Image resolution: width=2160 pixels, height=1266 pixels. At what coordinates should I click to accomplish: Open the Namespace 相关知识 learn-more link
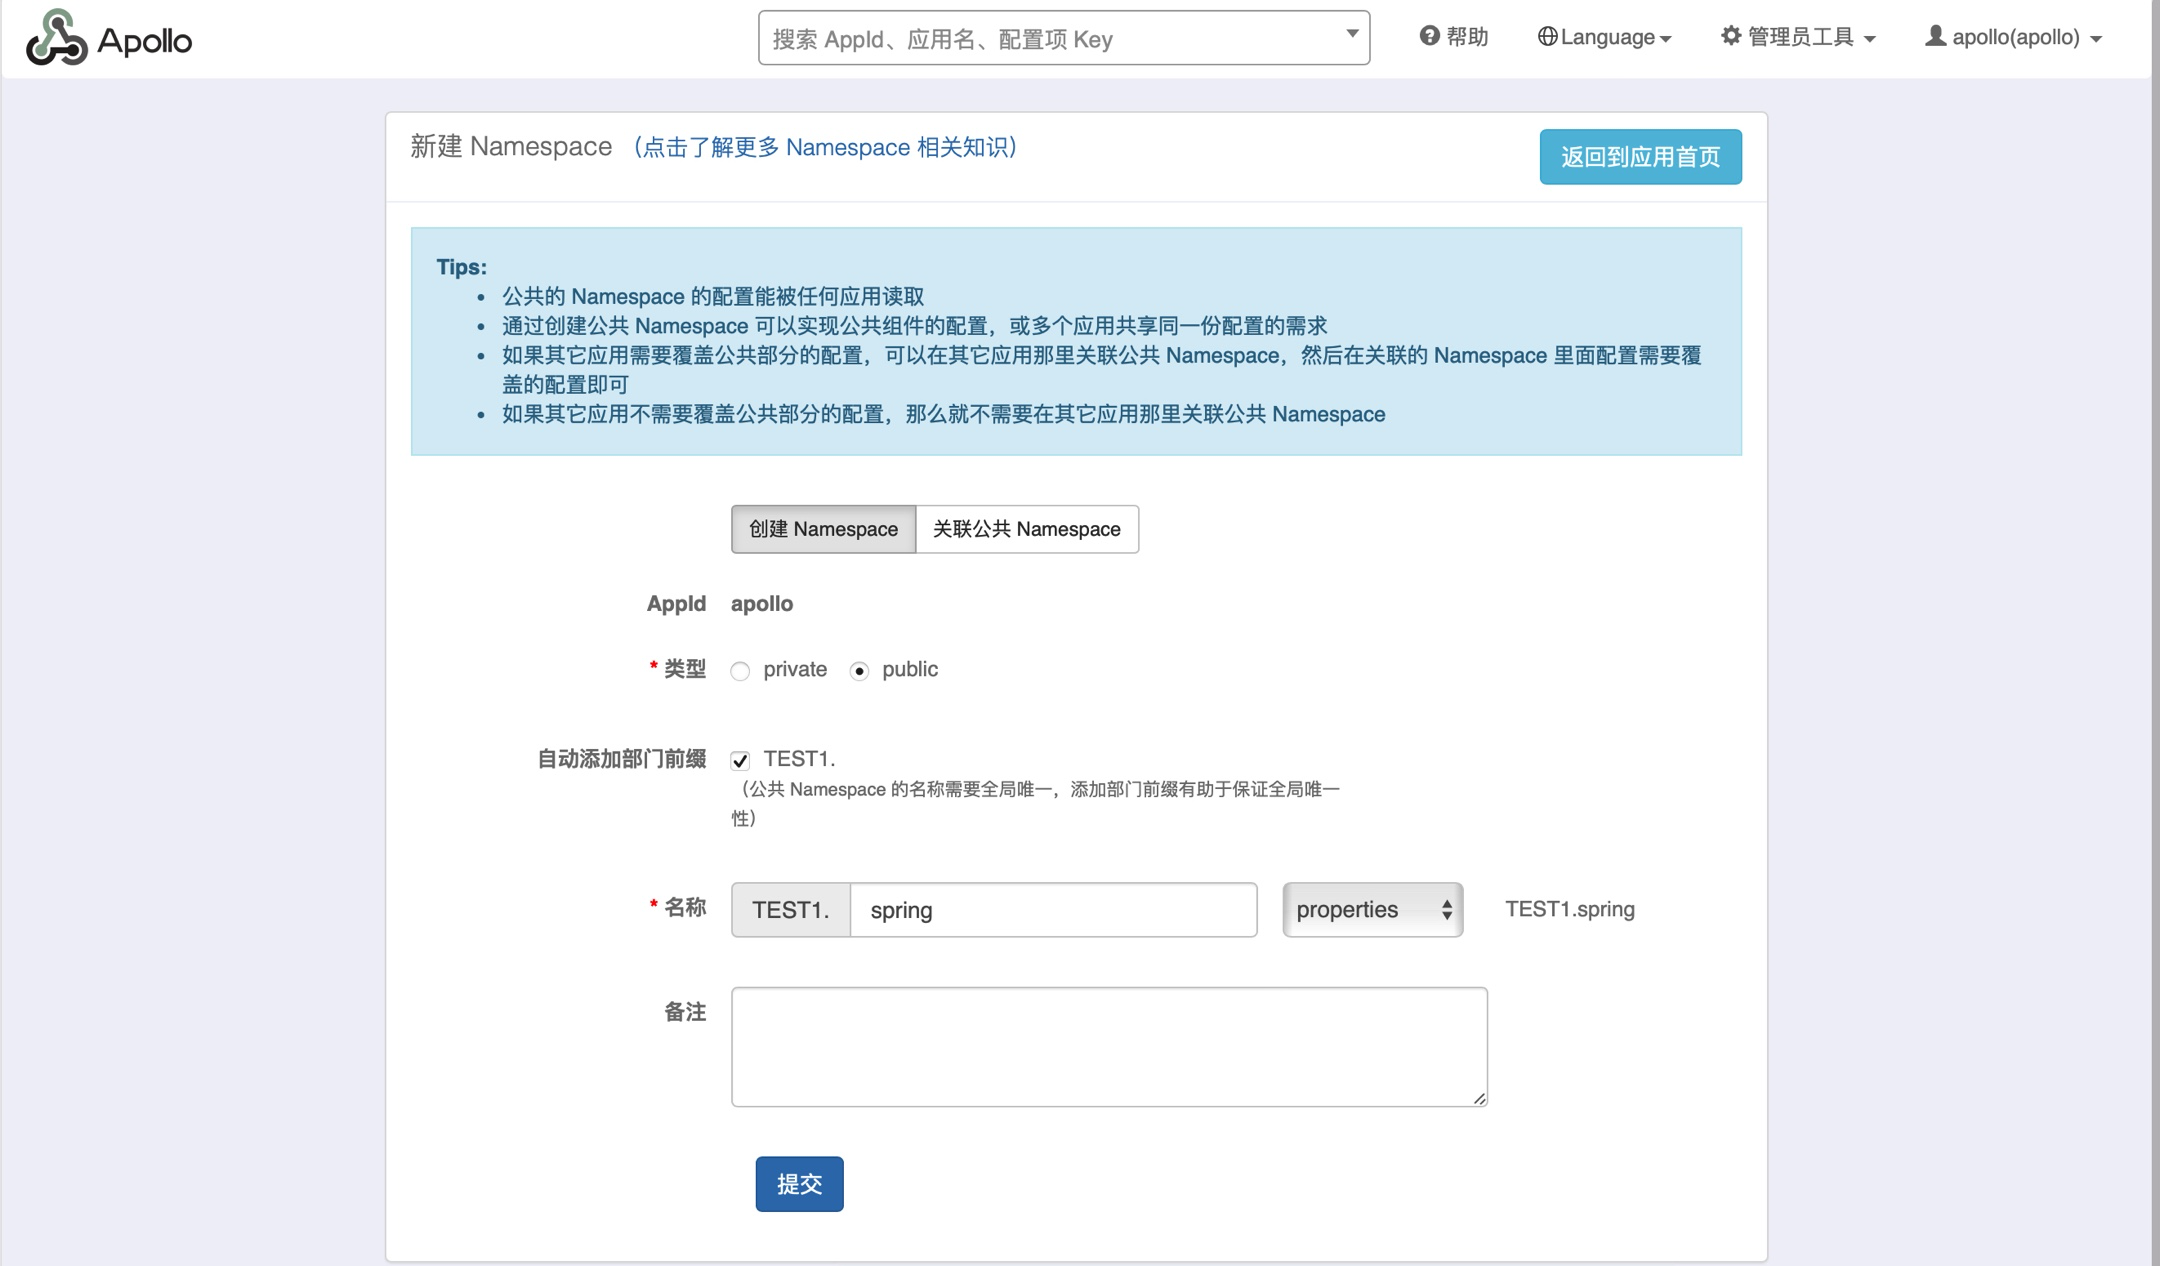(x=825, y=147)
